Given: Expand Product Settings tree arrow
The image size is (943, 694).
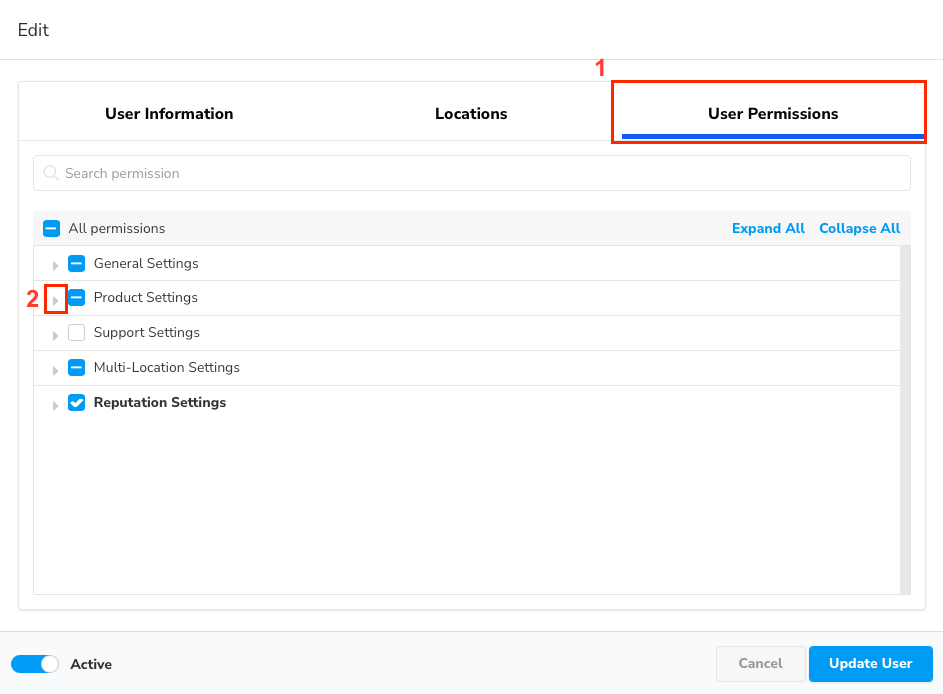Looking at the screenshot, I should (x=55, y=299).
